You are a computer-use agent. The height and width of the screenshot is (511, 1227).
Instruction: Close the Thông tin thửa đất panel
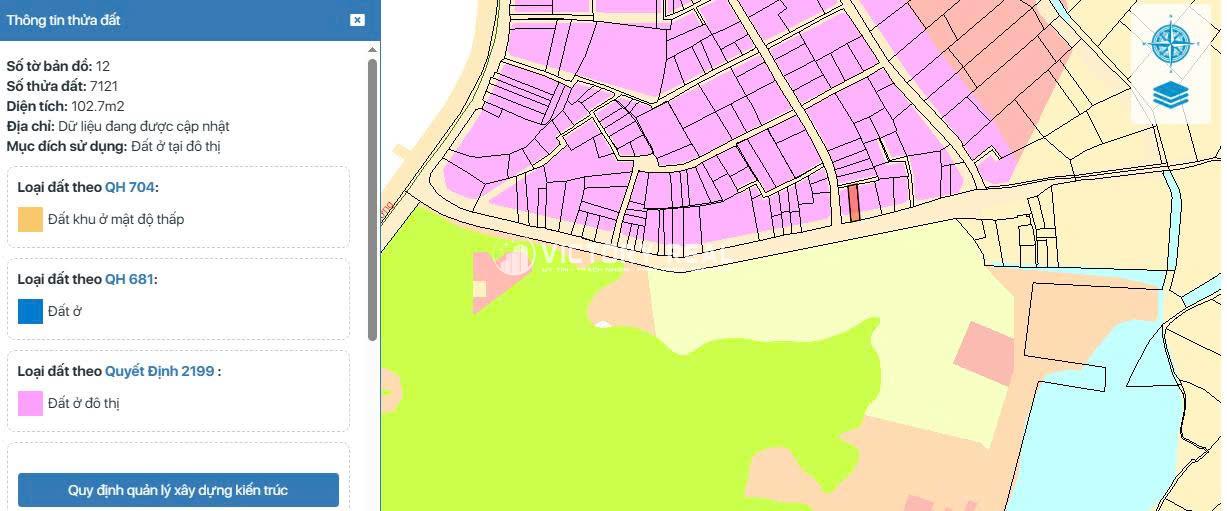point(357,20)
